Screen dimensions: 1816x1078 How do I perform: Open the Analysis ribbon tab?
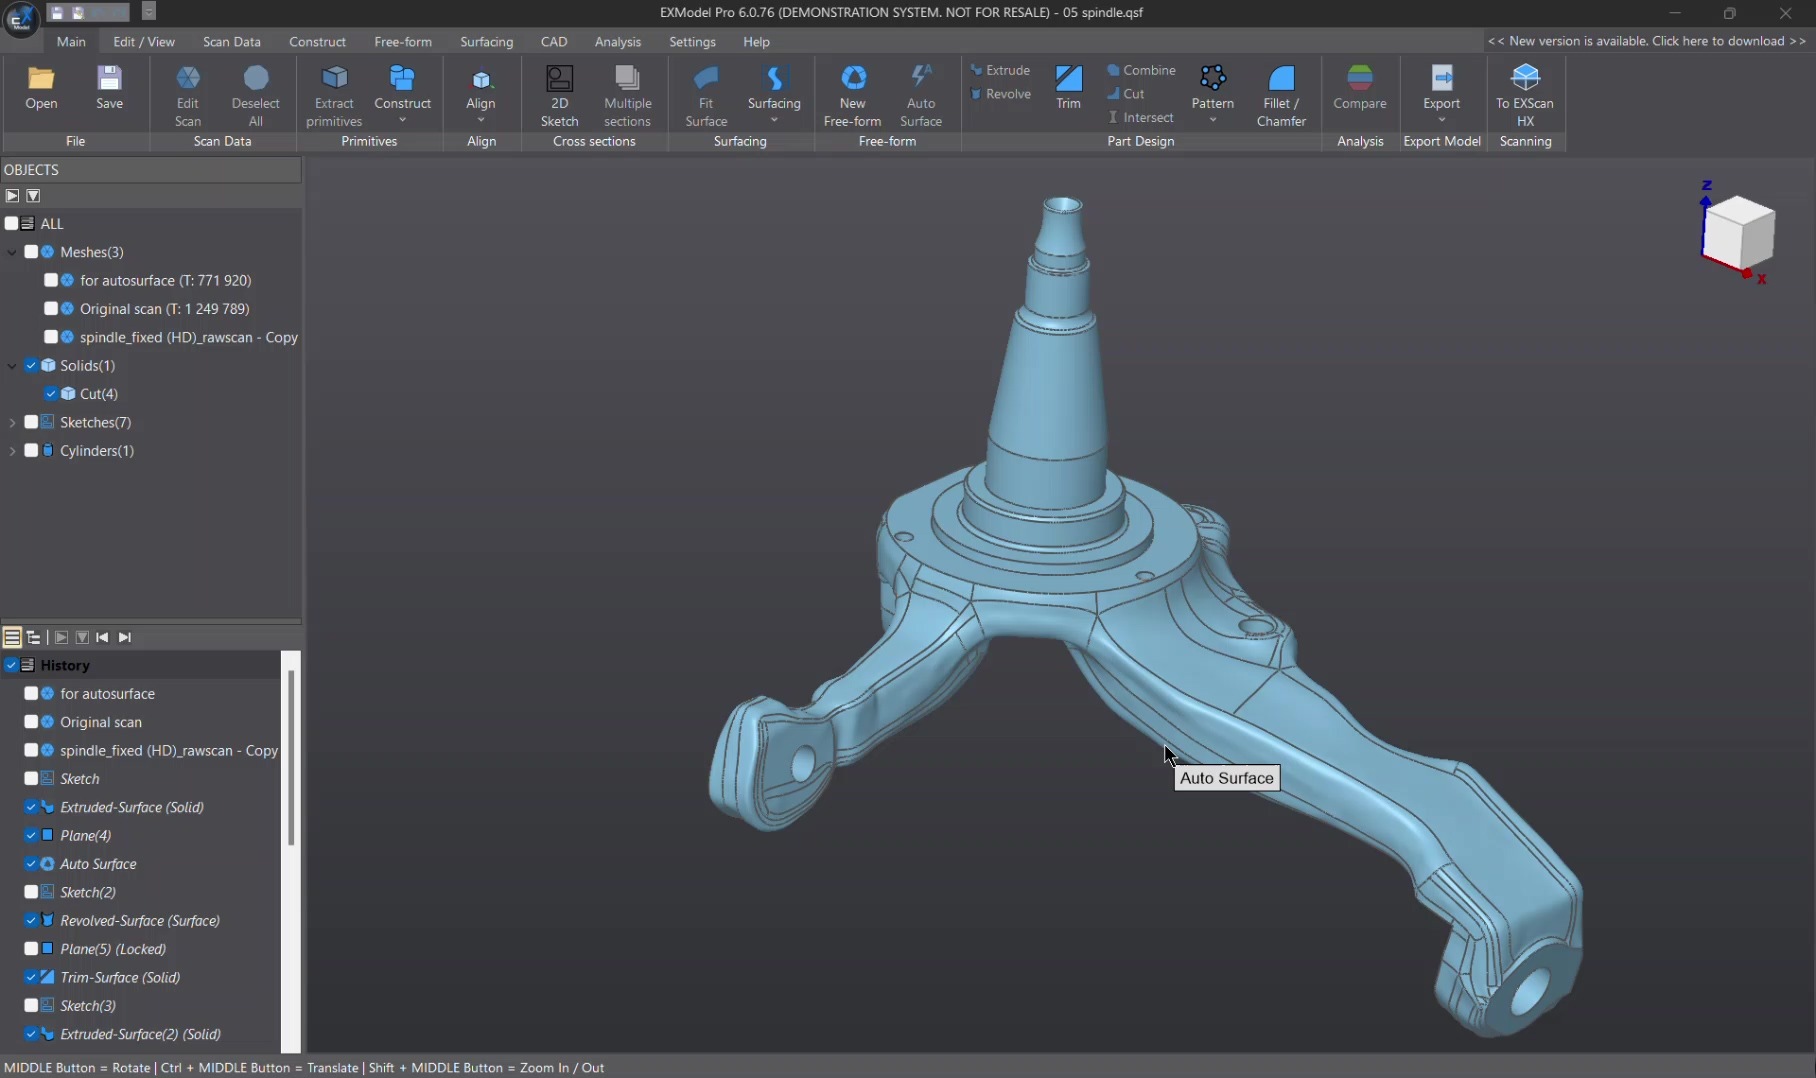click(617, 42)
